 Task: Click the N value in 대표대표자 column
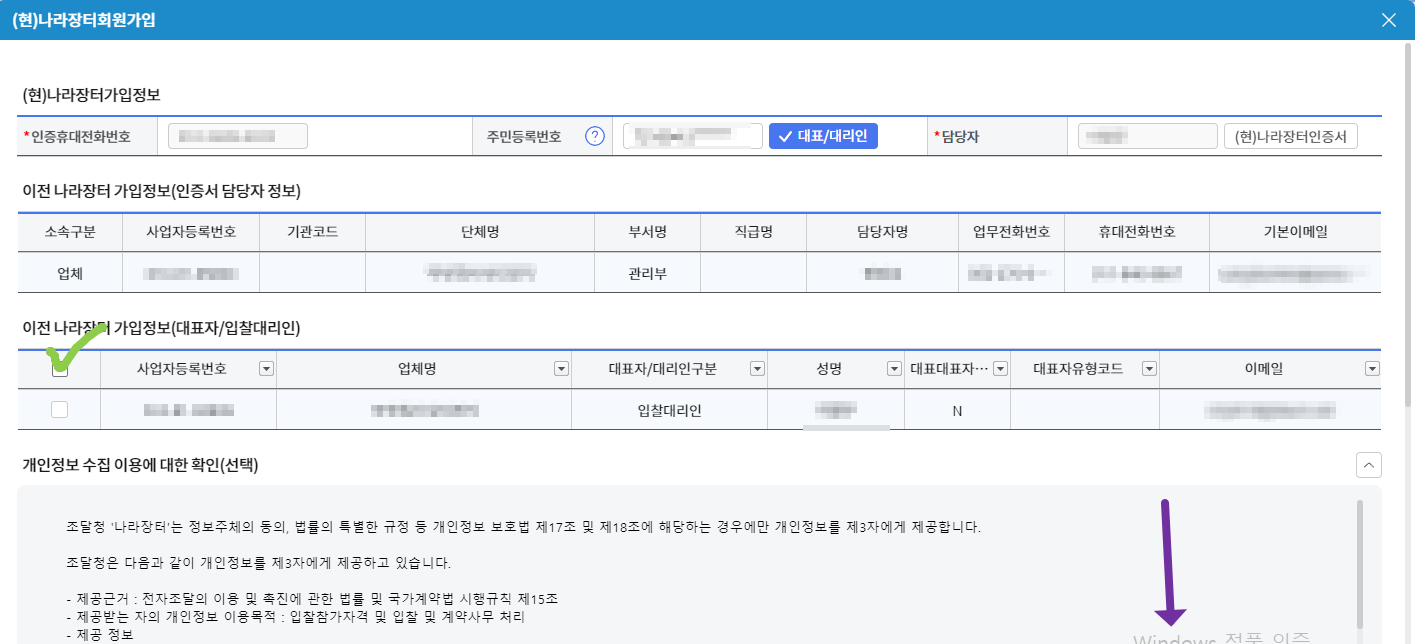957,410
